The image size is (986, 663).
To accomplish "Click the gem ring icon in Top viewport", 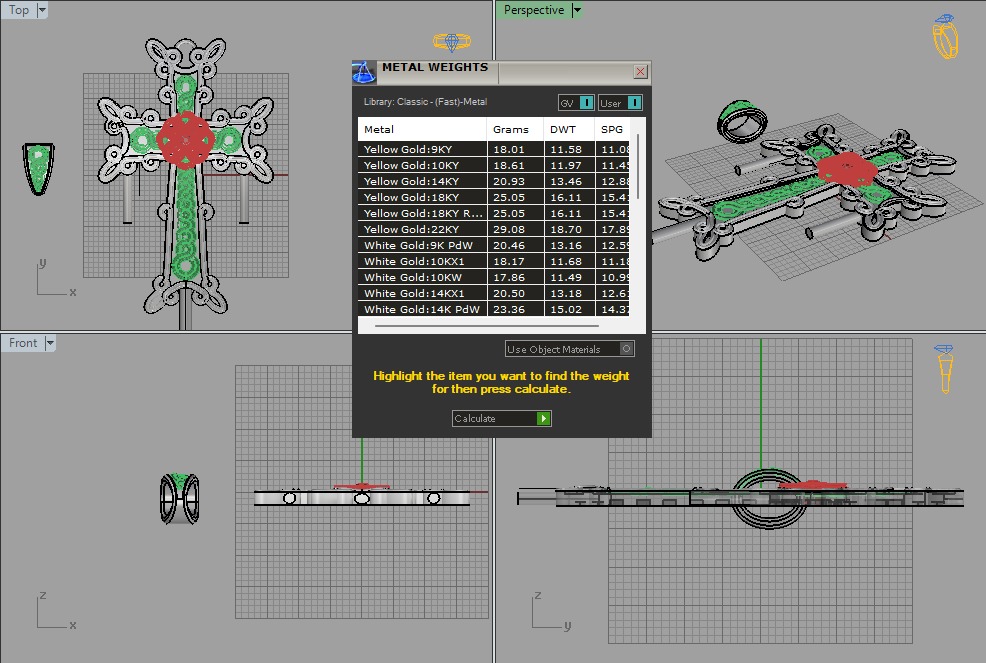I will 451,42.
